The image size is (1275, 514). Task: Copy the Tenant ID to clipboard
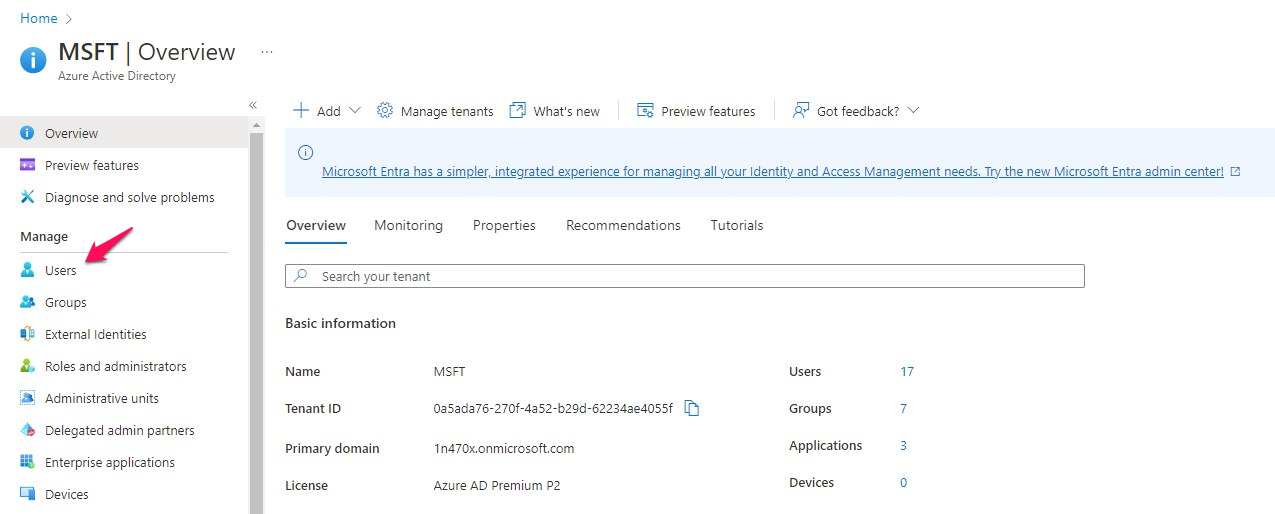[692, 408]
